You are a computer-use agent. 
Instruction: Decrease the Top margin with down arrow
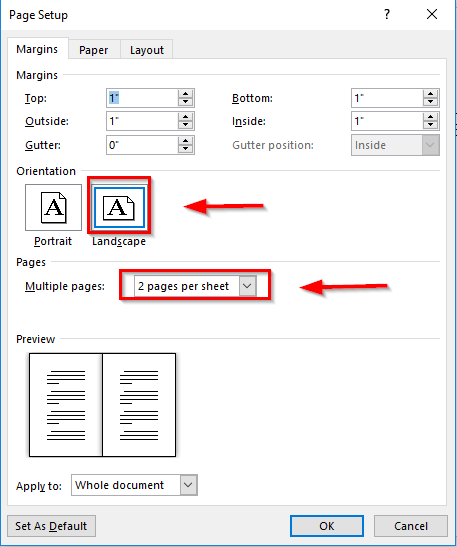[x=186, y=102]
